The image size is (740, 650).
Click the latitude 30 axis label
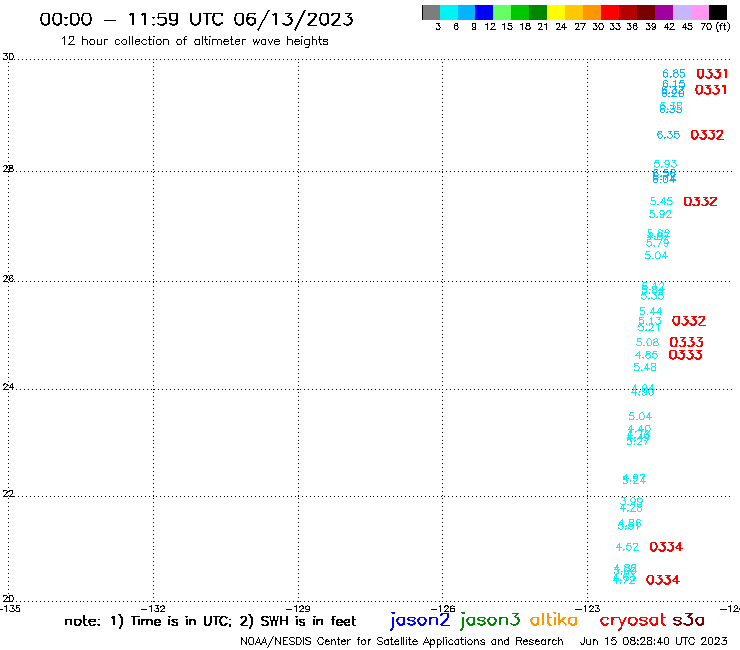(x=8, y=57)
